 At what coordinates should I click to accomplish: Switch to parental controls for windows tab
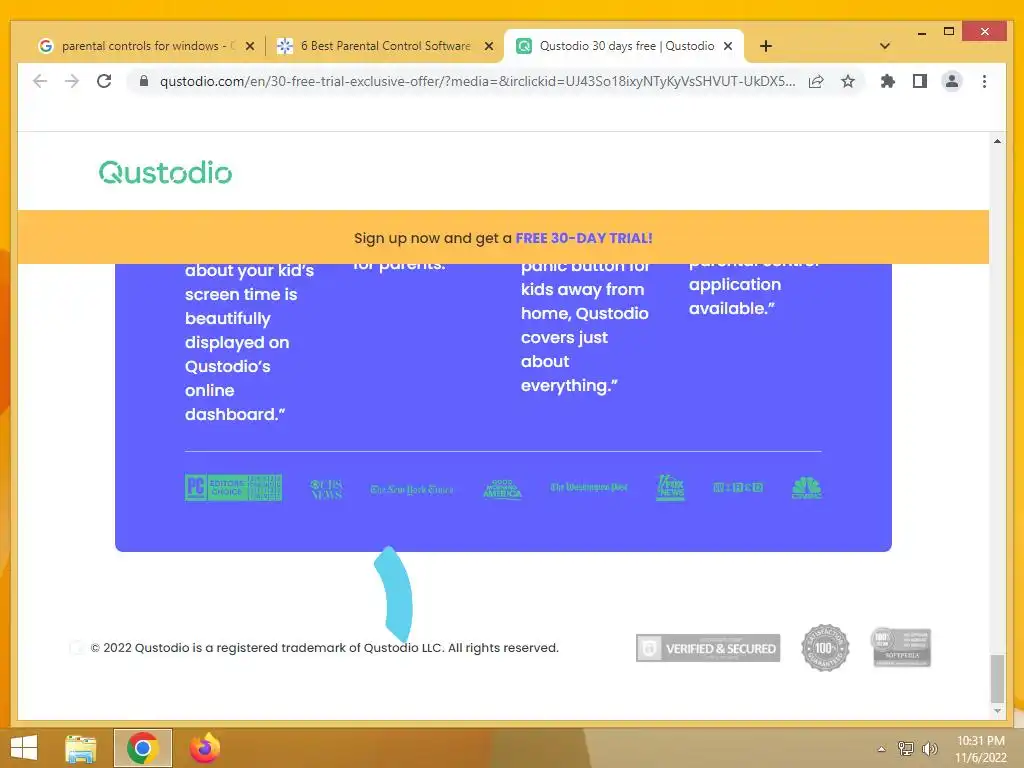click(x=145, y=46)
